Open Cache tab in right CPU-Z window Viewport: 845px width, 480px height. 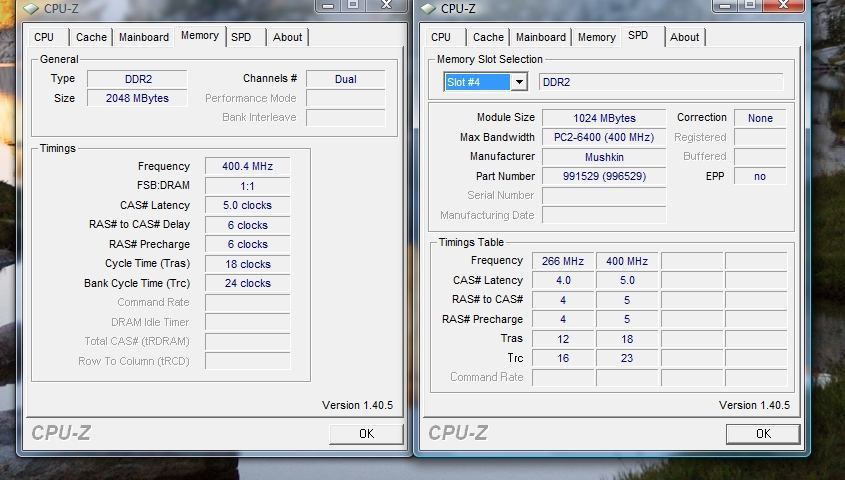point(488,37)
